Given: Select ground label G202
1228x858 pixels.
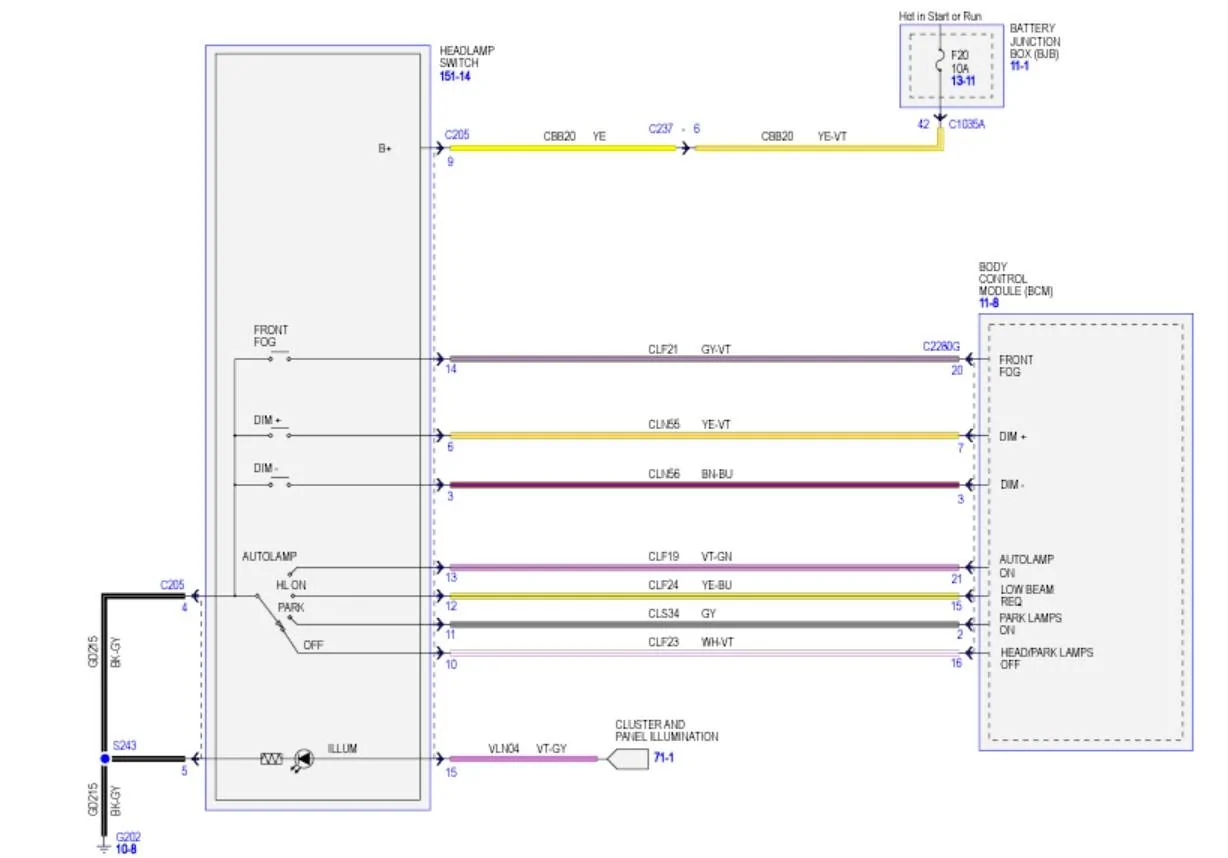Looking at the screenshot, I should pyautogui.click(x=127, y=838).
